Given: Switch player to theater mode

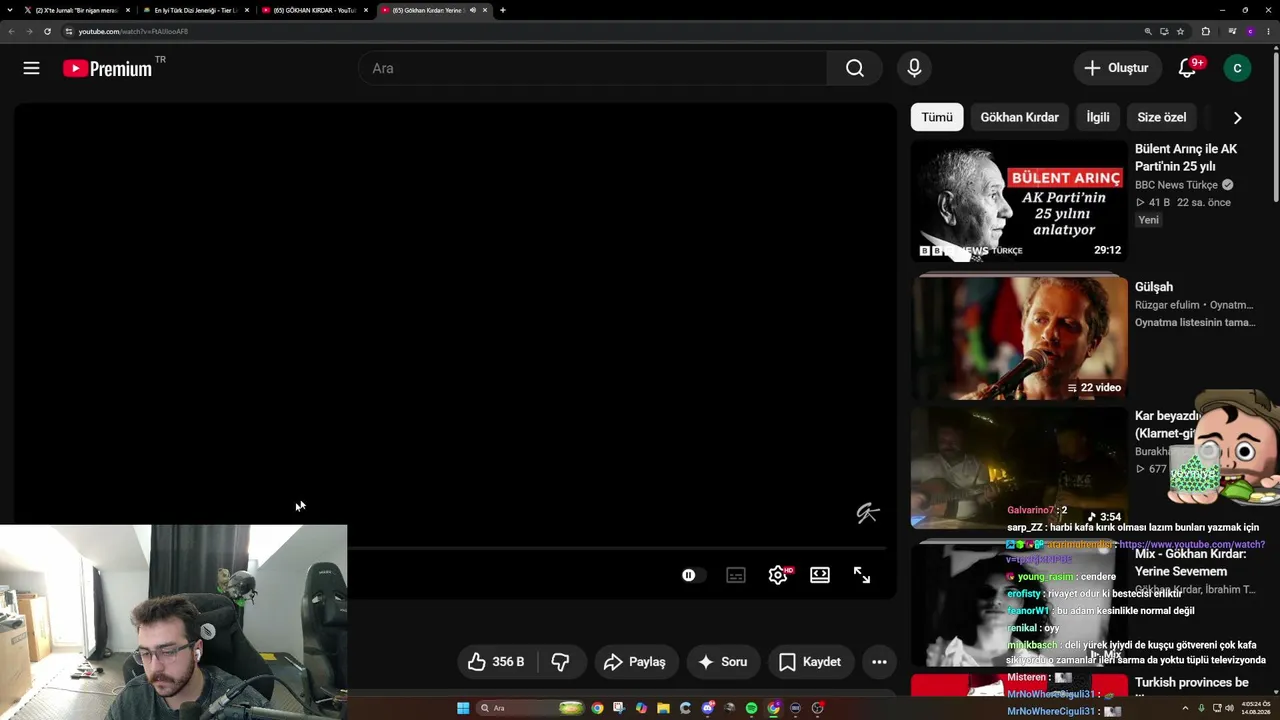Looking at the screenshot, I should click(820, 575).
